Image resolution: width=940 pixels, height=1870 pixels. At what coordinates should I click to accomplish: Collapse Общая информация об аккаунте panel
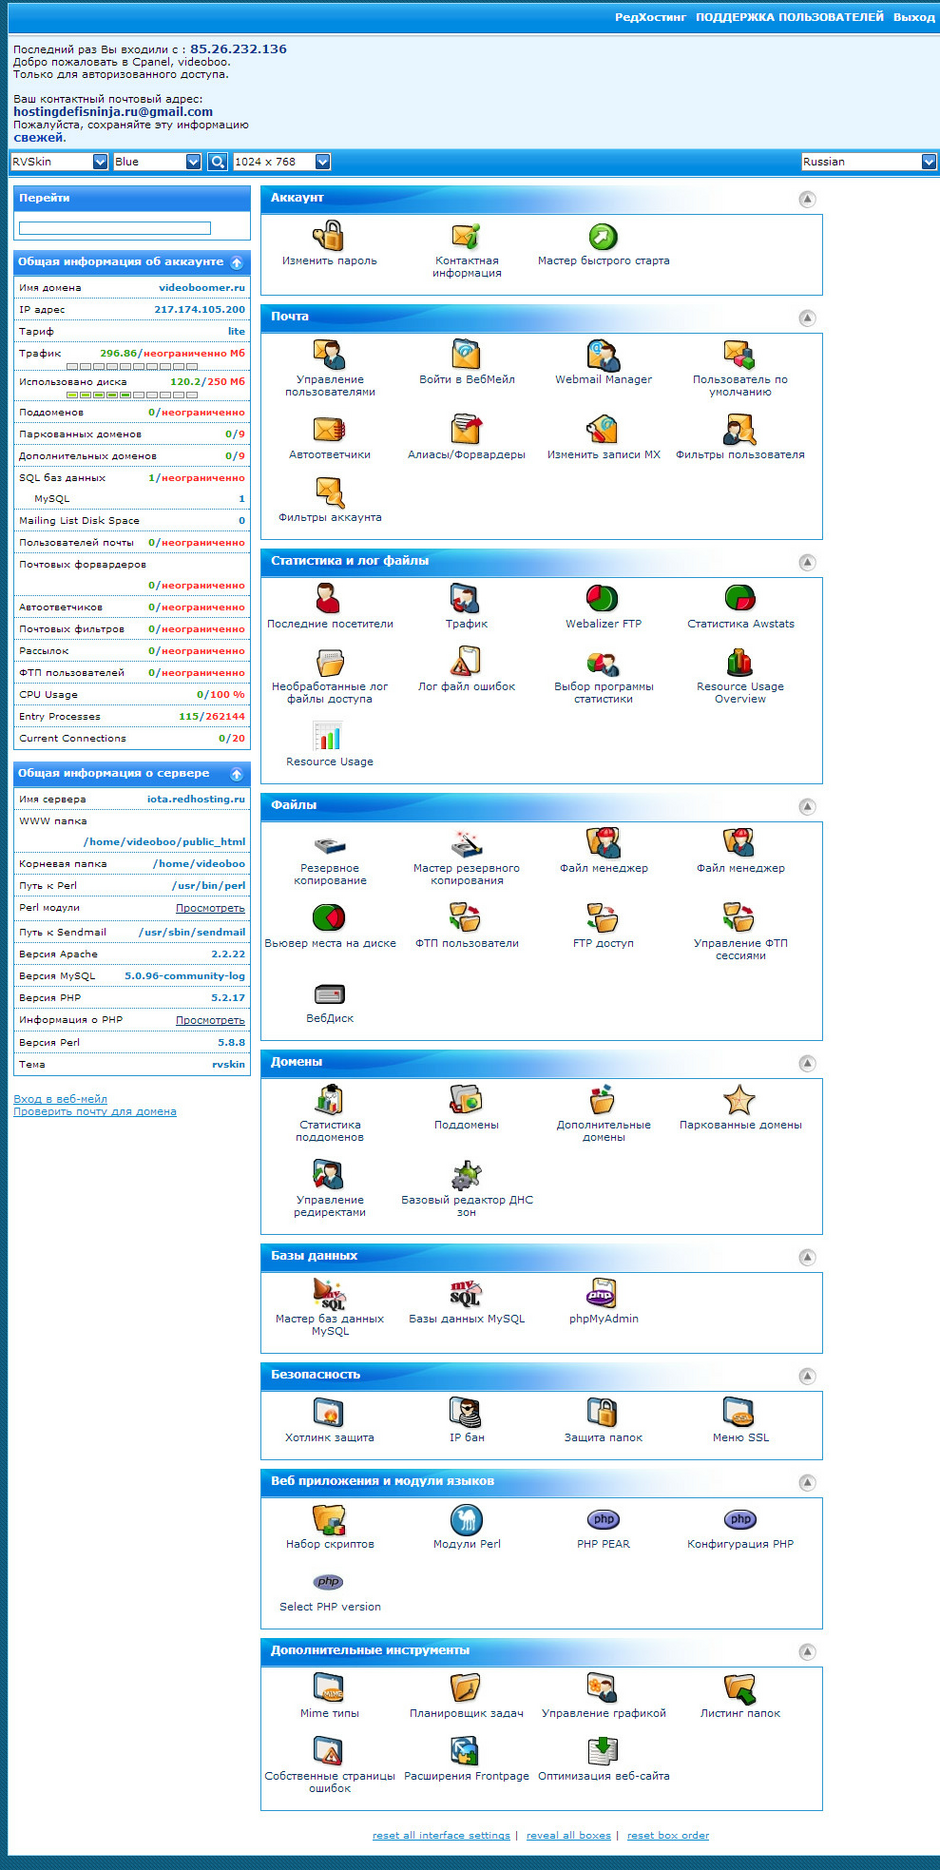[237, 263]
